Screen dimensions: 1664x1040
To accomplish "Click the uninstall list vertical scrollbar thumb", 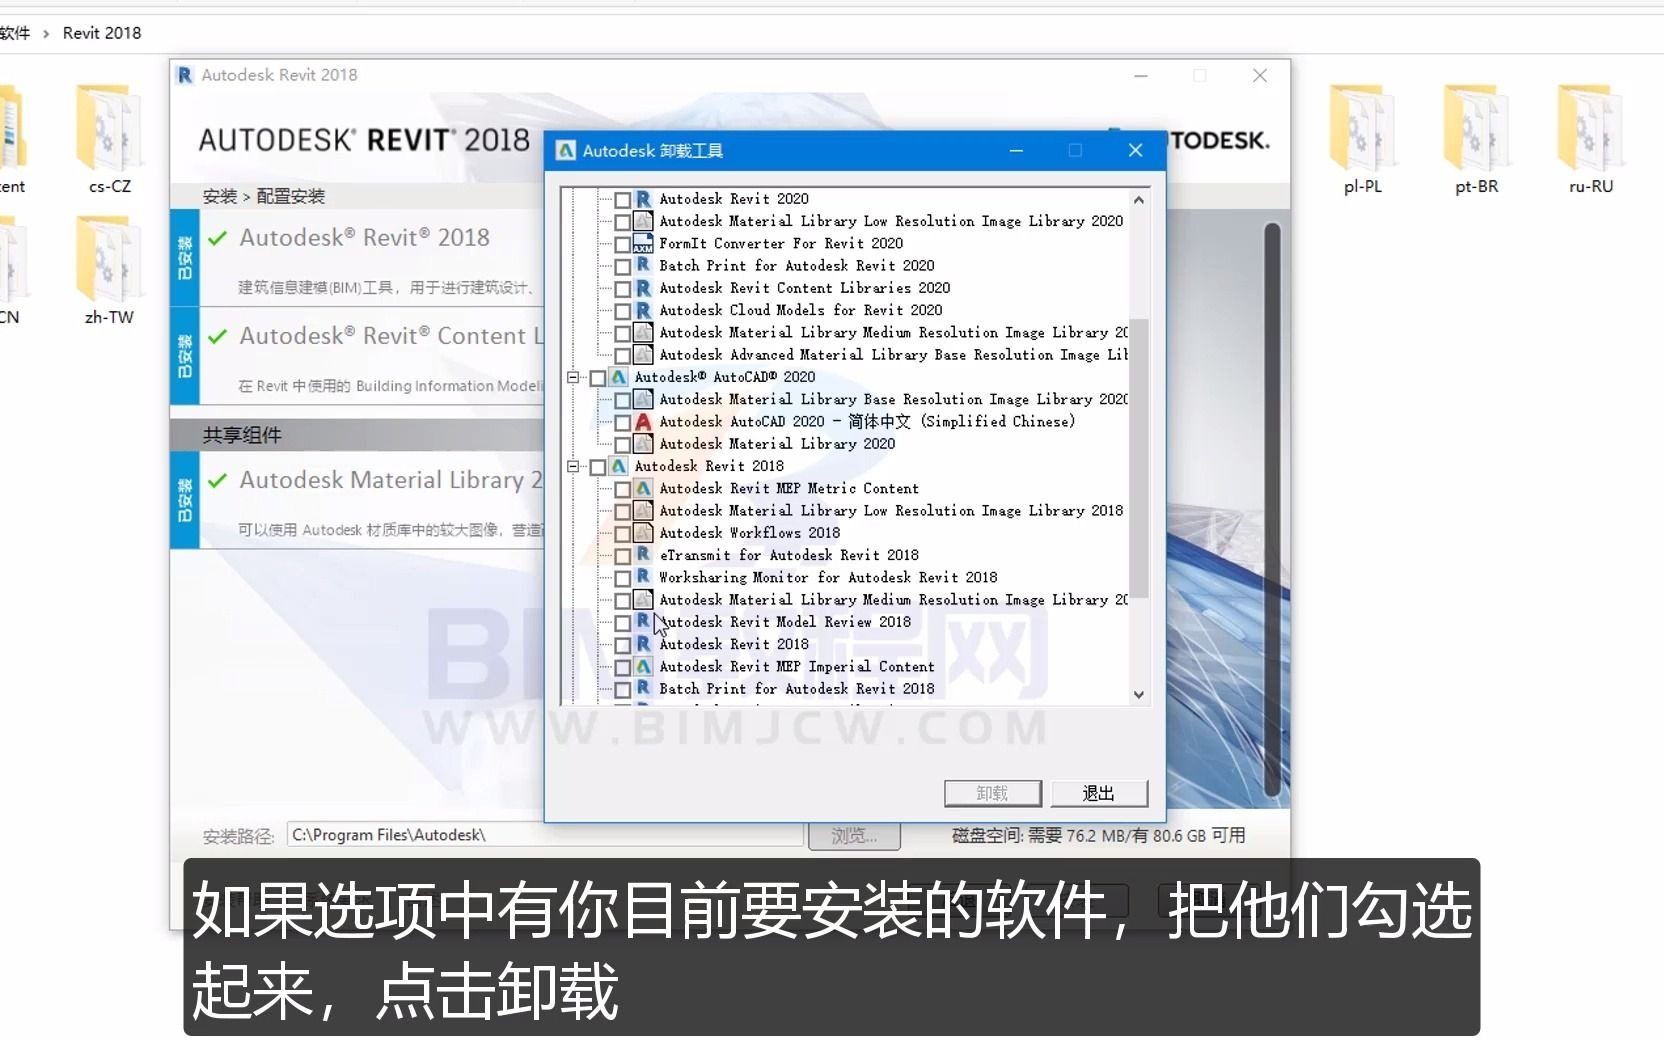I will tap(1138, 459).
